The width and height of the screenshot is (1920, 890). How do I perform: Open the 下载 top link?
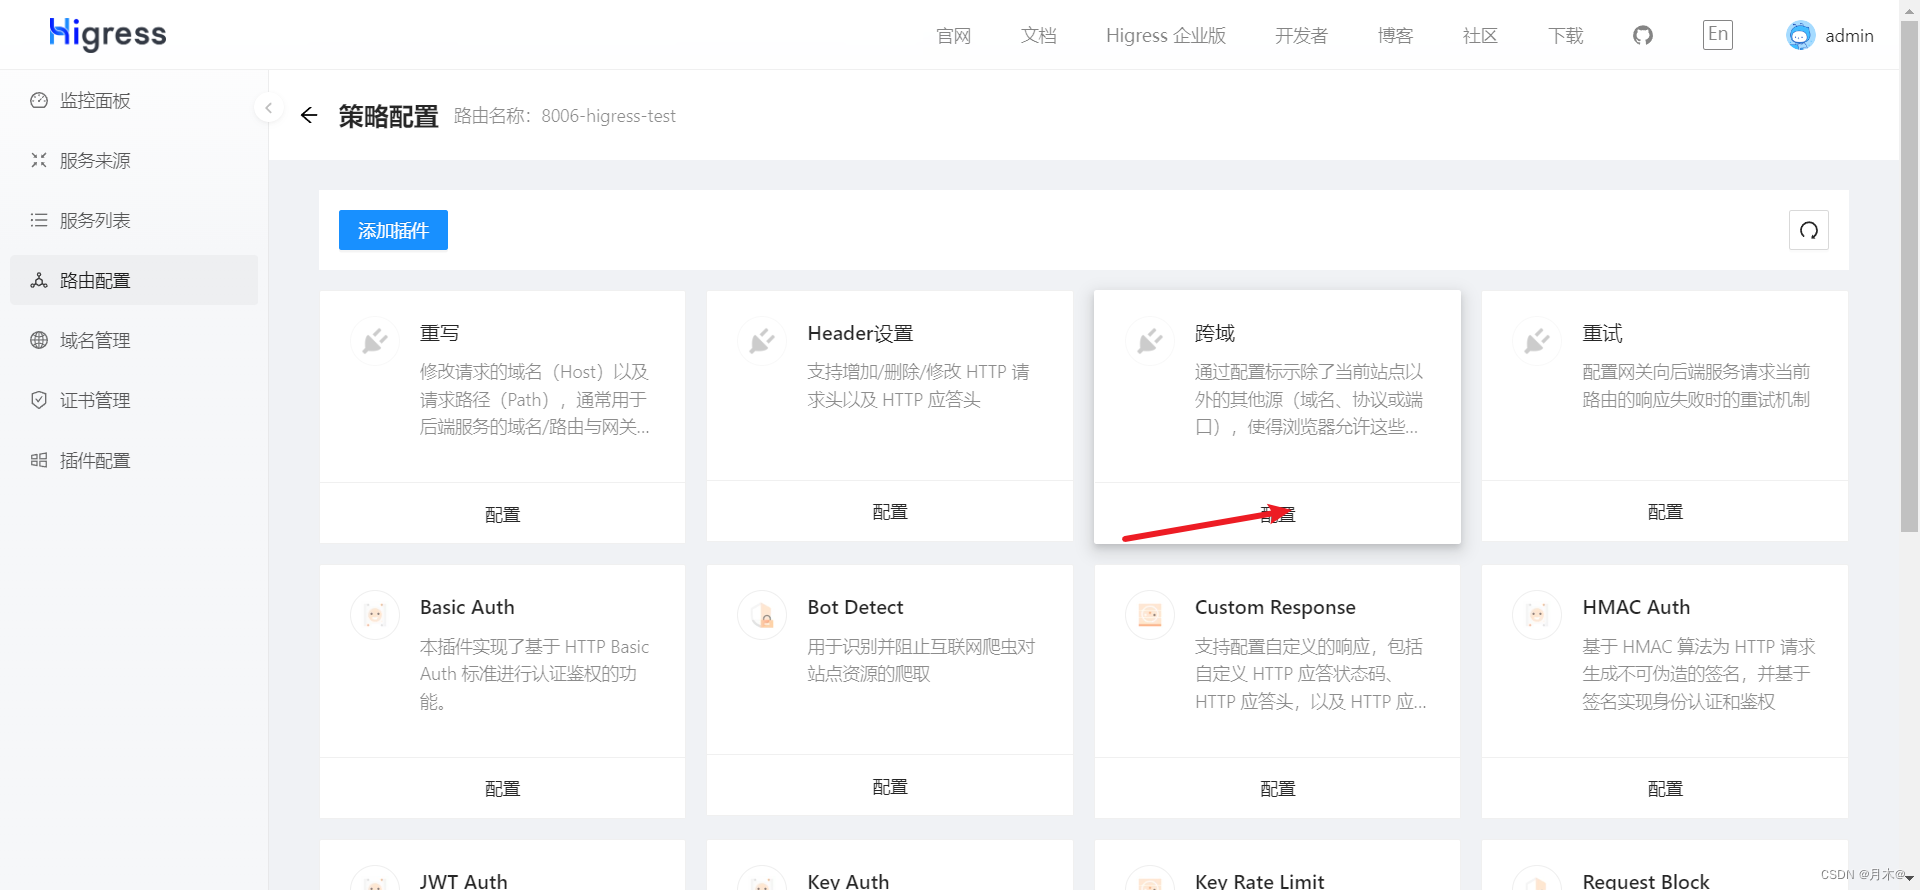click(1566, 36)
